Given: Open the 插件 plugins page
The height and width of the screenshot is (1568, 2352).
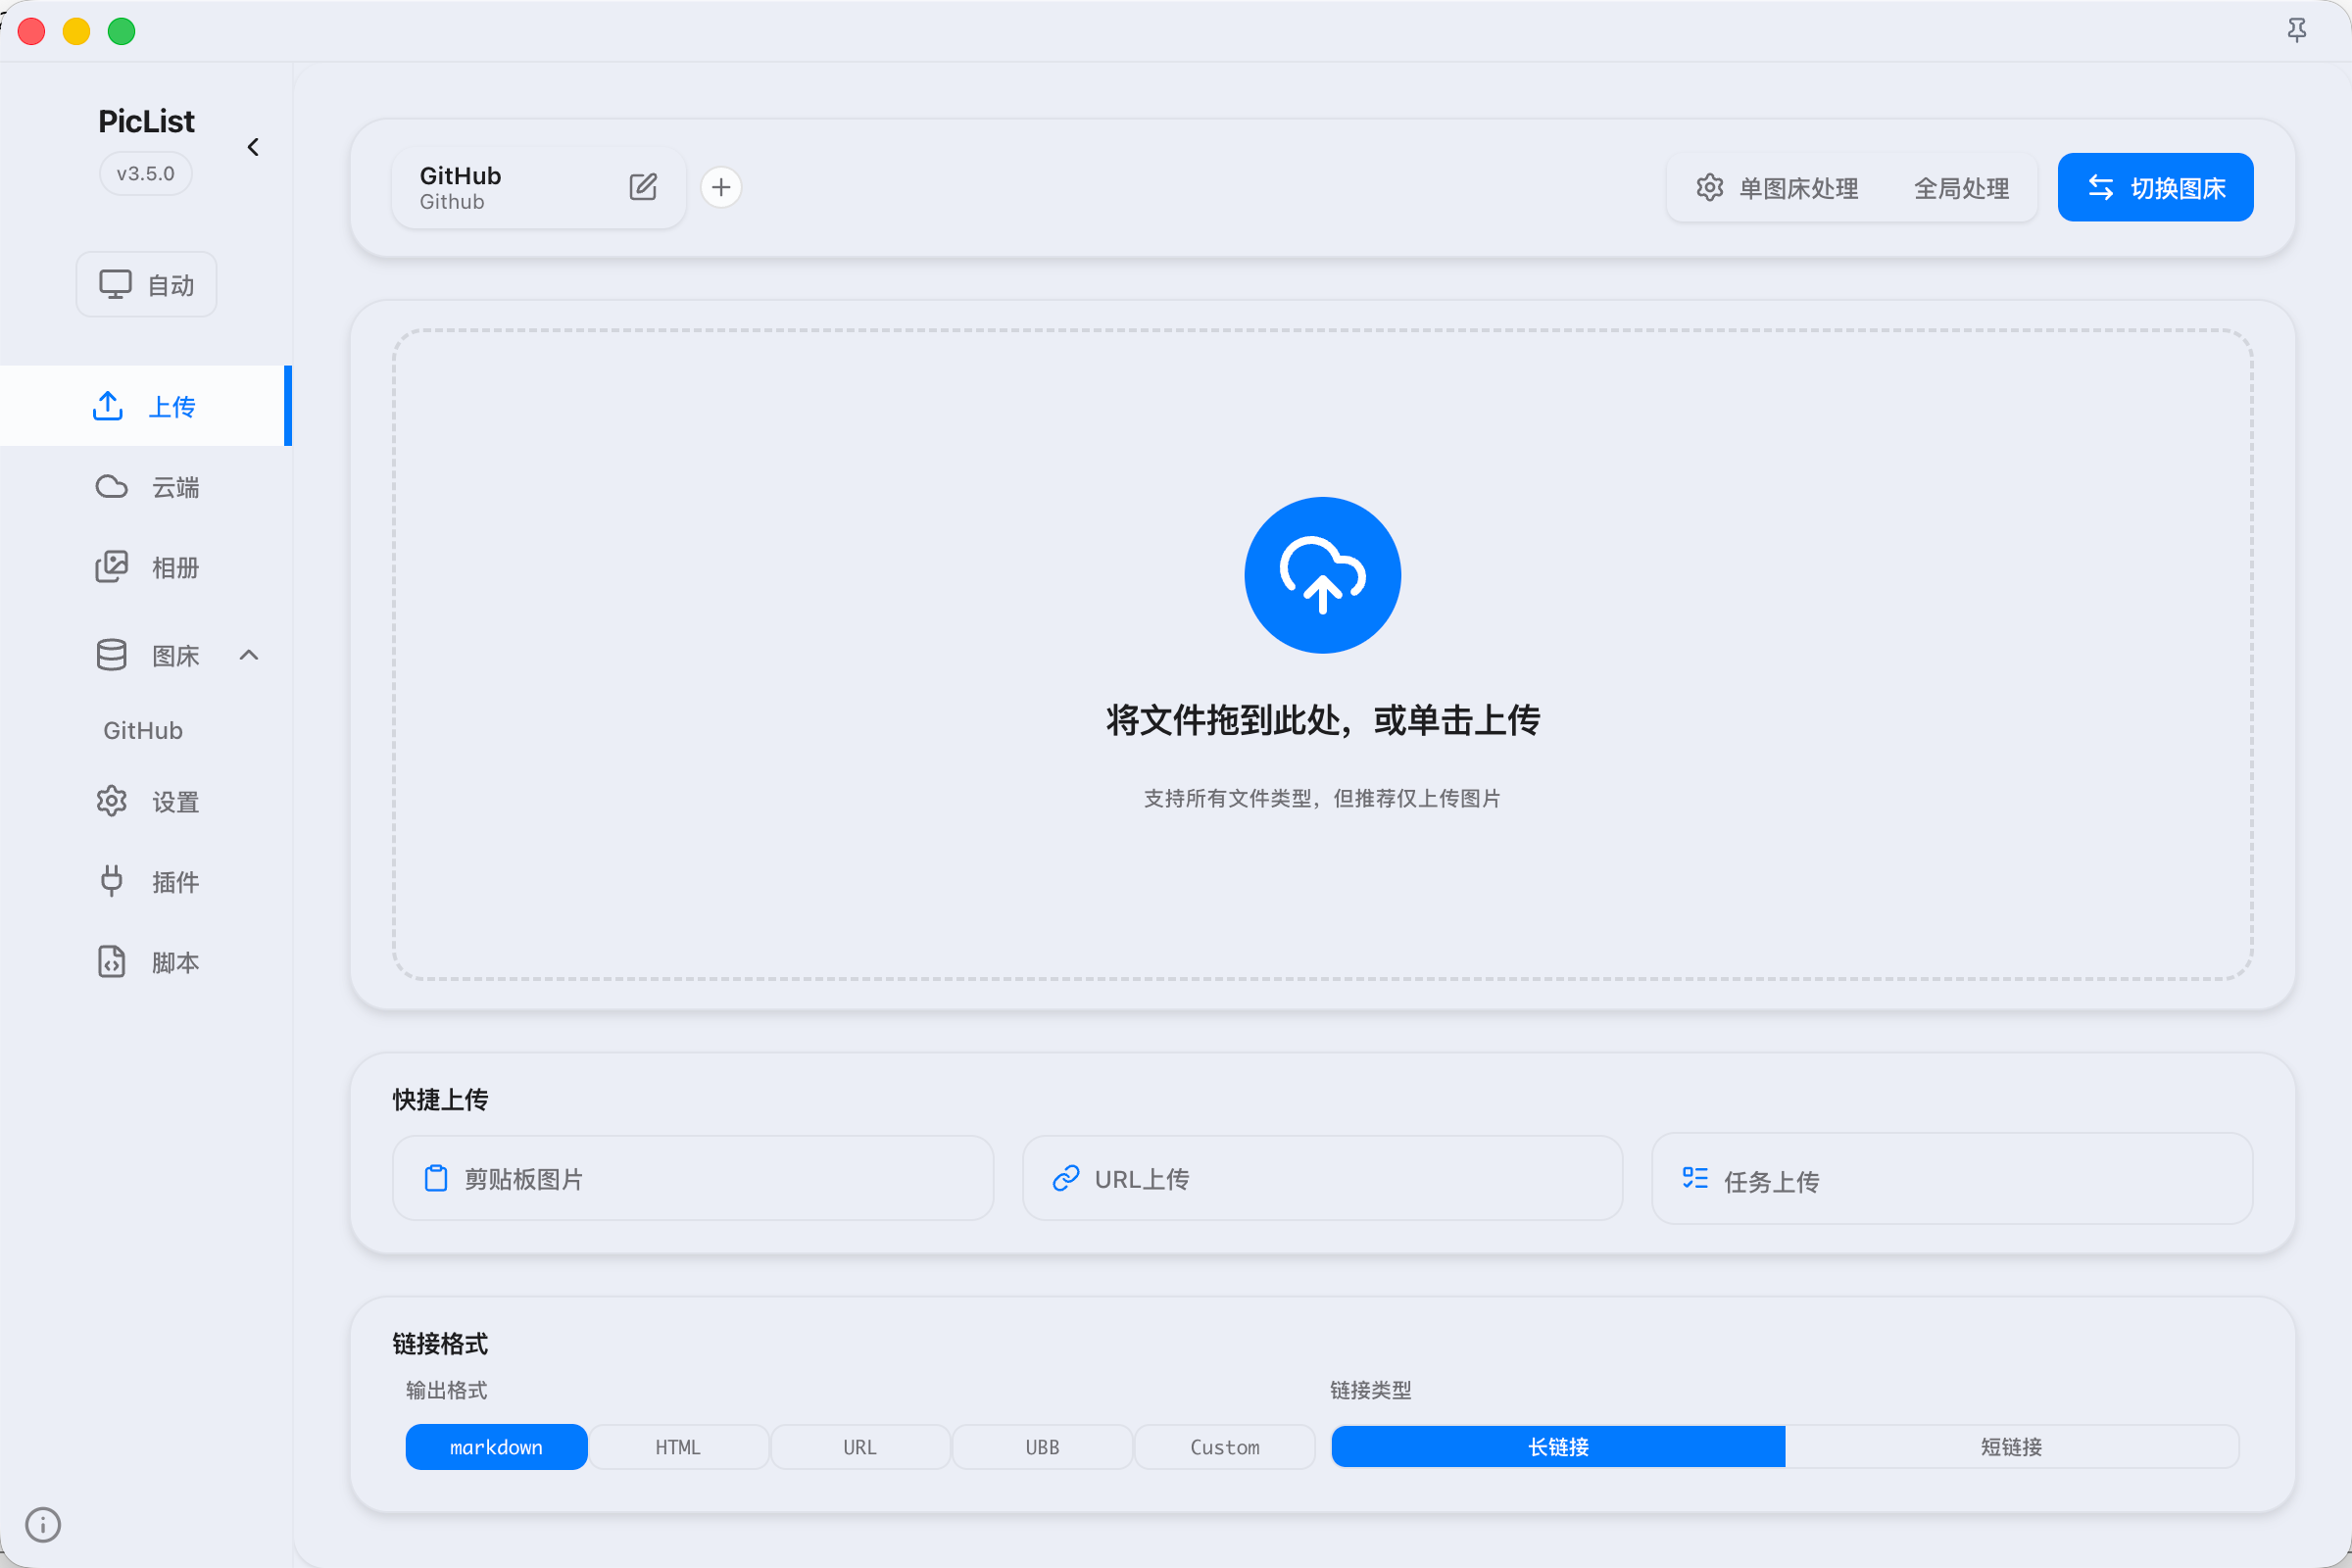Looking at the screenshot, I should 146,881.
